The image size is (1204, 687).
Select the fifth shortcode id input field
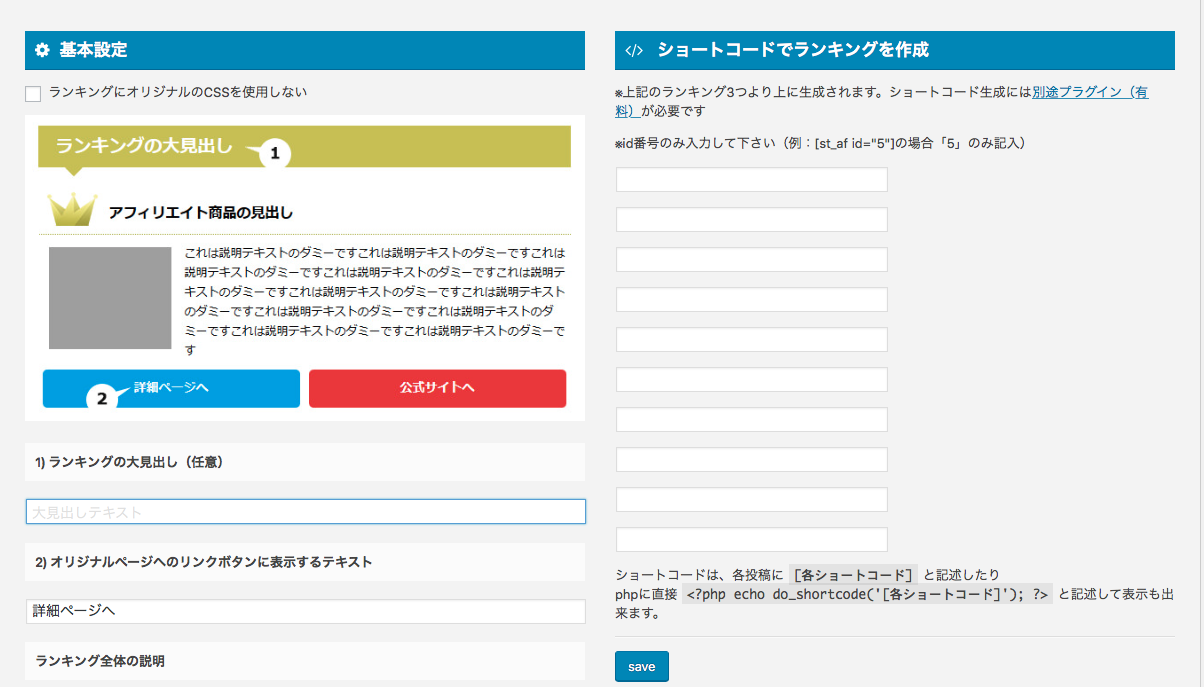(x=752, y=340)
